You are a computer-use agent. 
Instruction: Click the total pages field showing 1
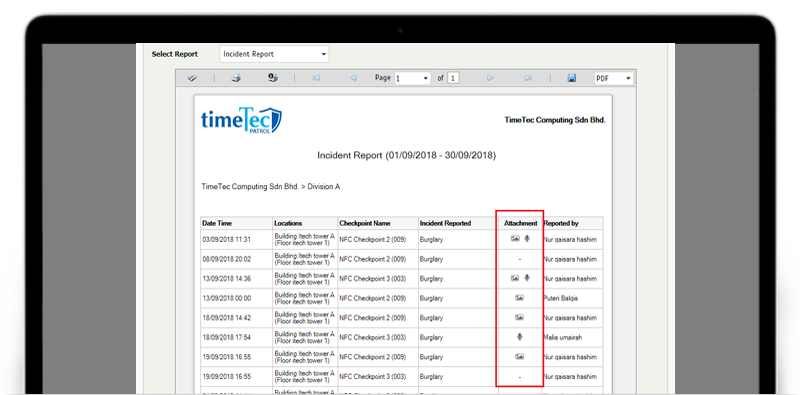click(x=453, y=79)
